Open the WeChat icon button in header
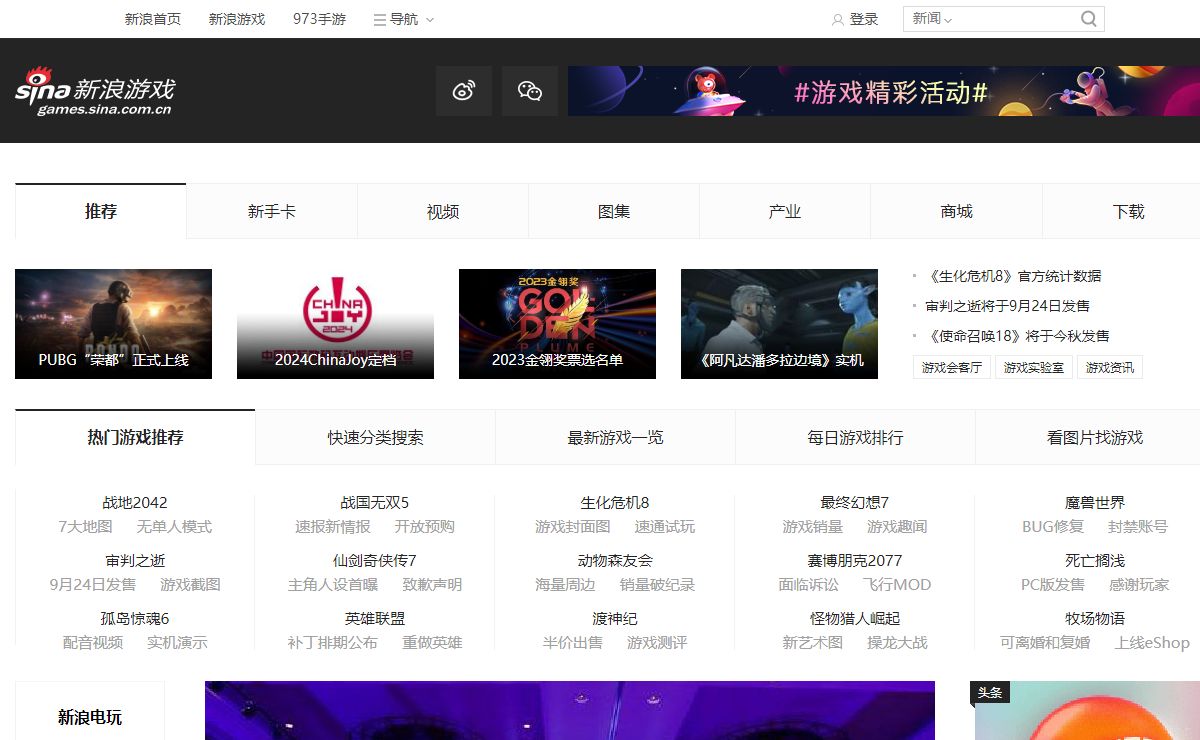The height and width of the screenshot is (740, 1200). pyautogui.click(x=530, y=91)
